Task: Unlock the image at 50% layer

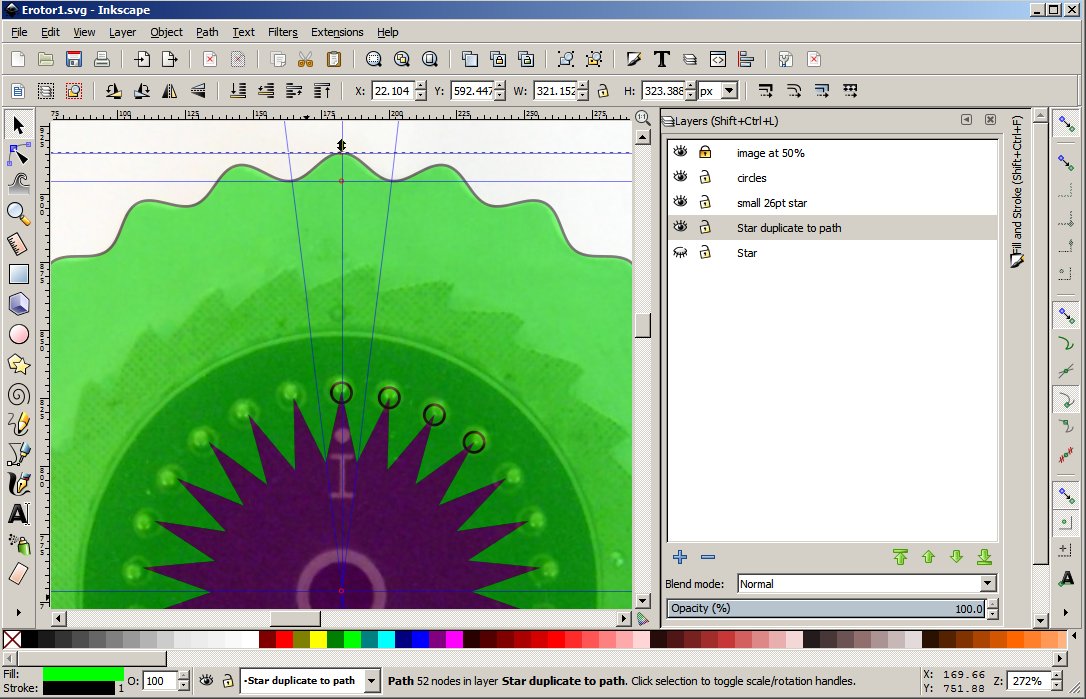Action: 705,153
